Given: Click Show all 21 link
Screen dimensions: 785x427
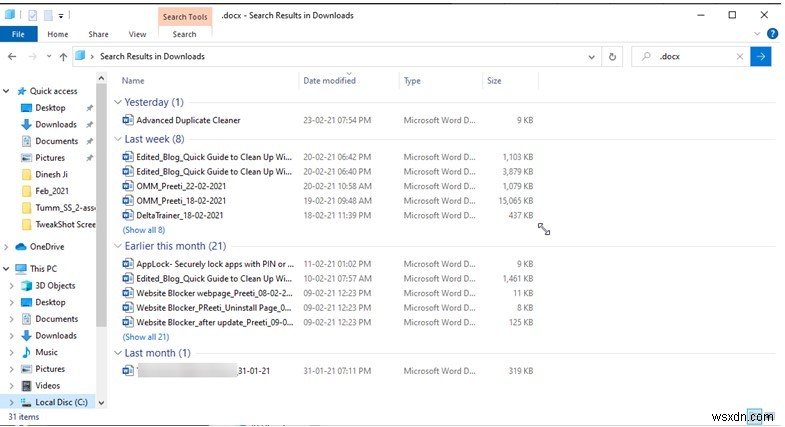Looking at the screenshot, I should pos(146,337).
